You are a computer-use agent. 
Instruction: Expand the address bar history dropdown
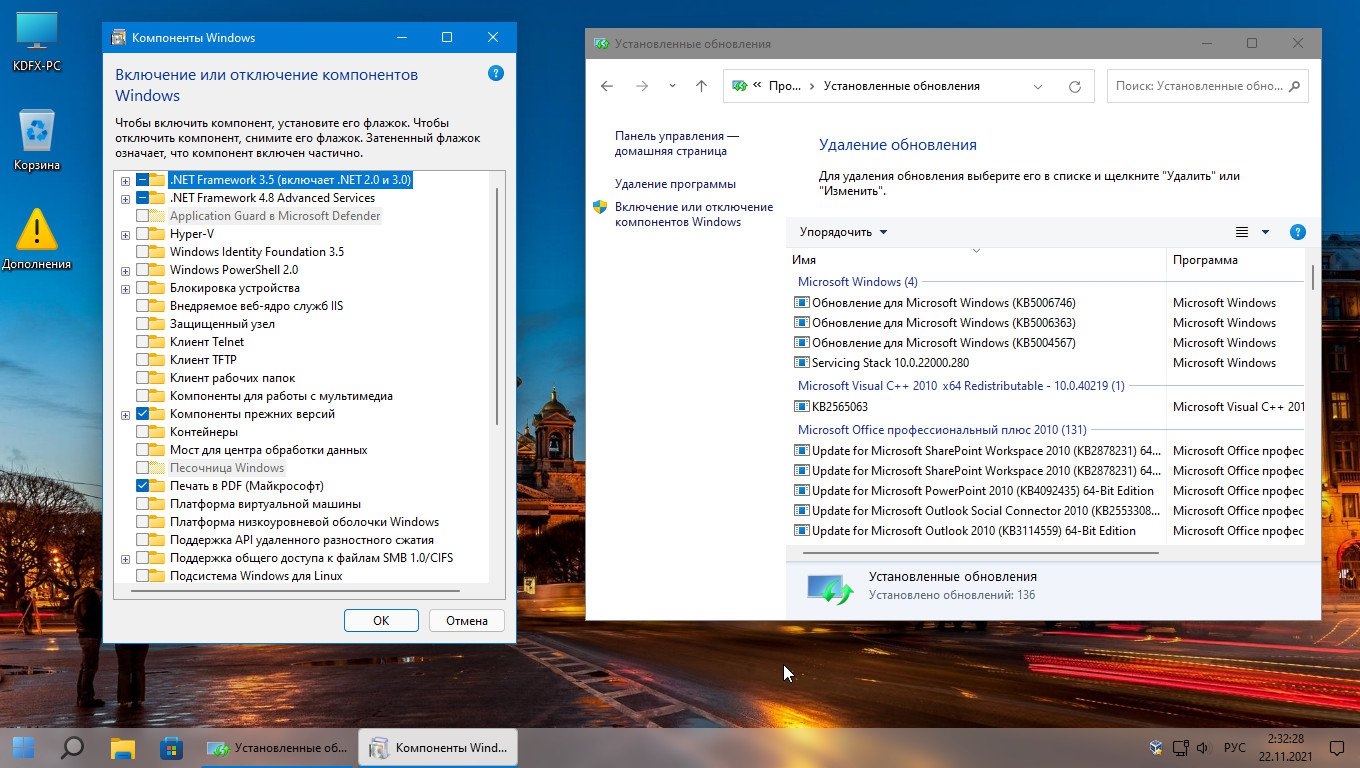1038,86
